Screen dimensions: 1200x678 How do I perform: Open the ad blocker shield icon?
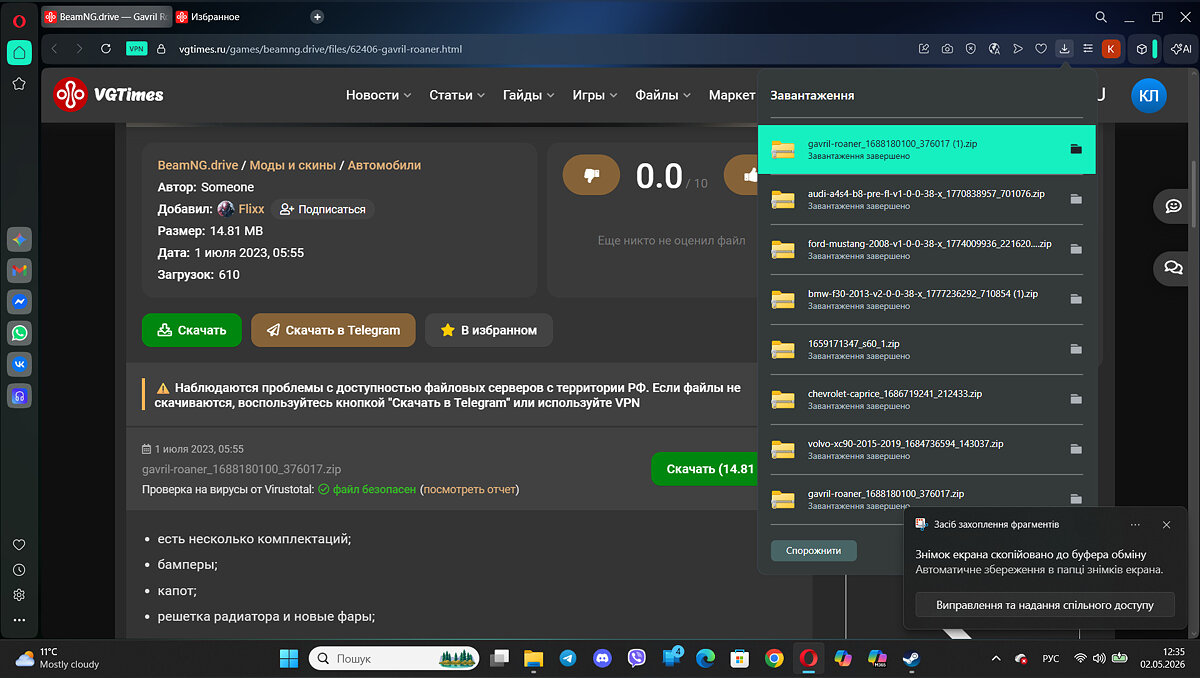pyautogui.click(x=970, y=48)
